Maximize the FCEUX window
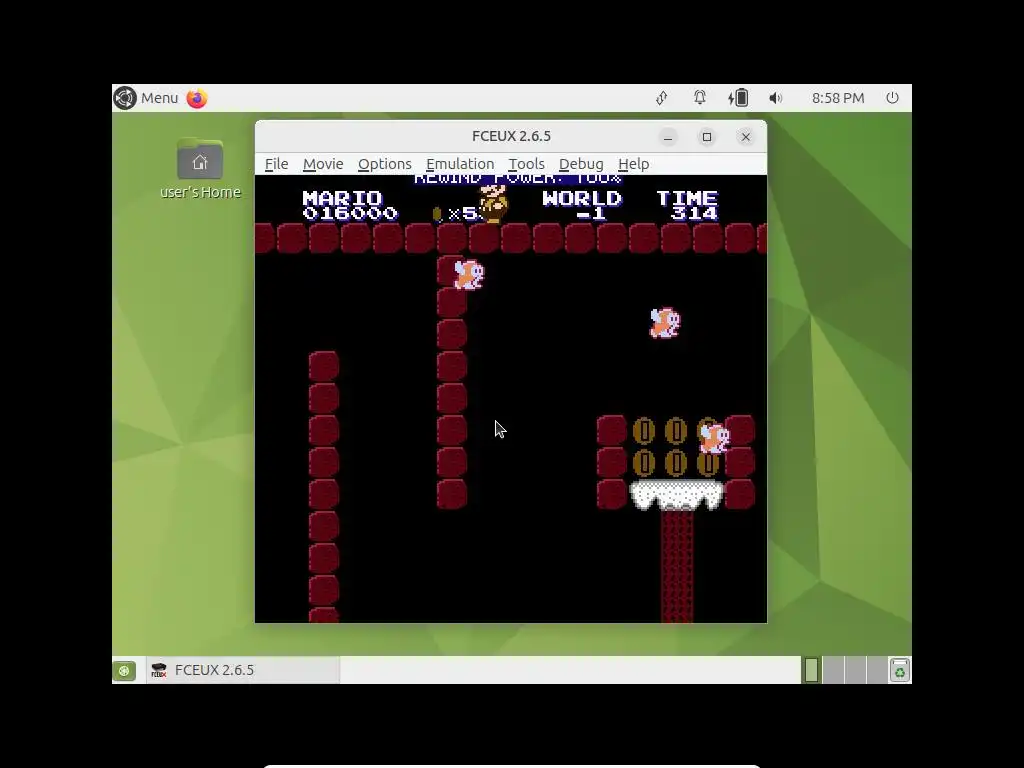 pyautogui.click(x=707, y=137)
